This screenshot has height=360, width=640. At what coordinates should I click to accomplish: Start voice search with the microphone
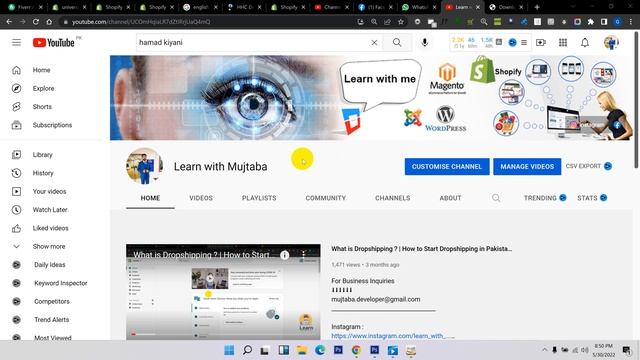click(424, 42)
